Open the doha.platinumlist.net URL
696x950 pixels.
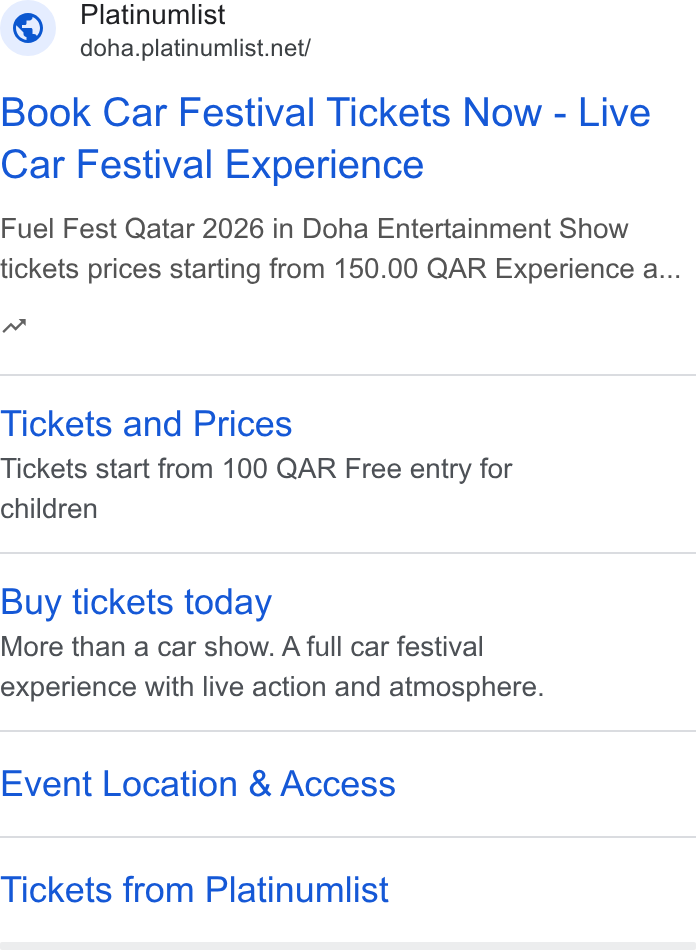[195, 48]
